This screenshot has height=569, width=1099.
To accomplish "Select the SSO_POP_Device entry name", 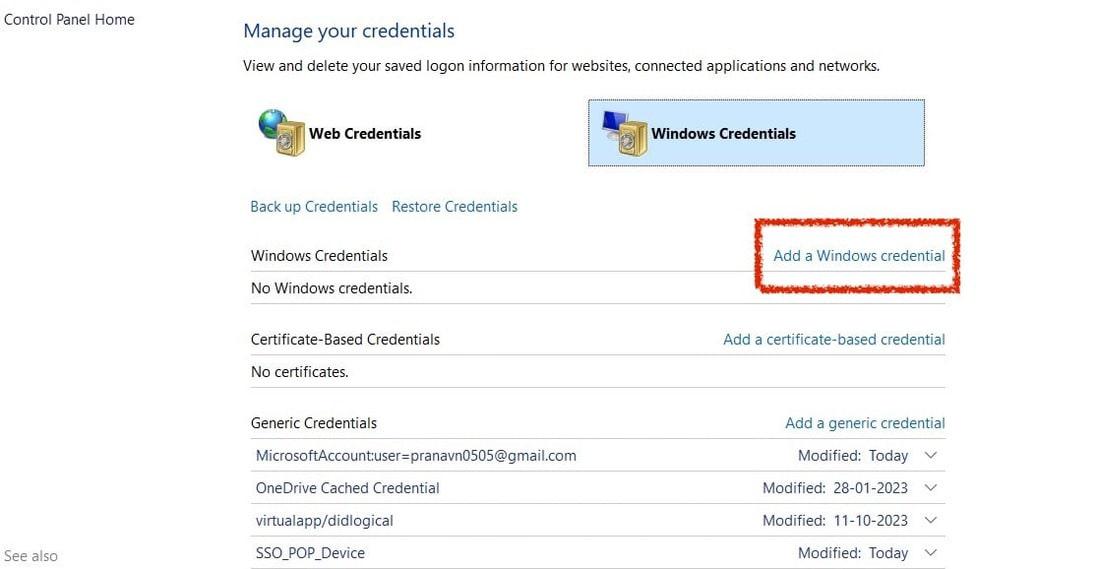I will (310, 553).
